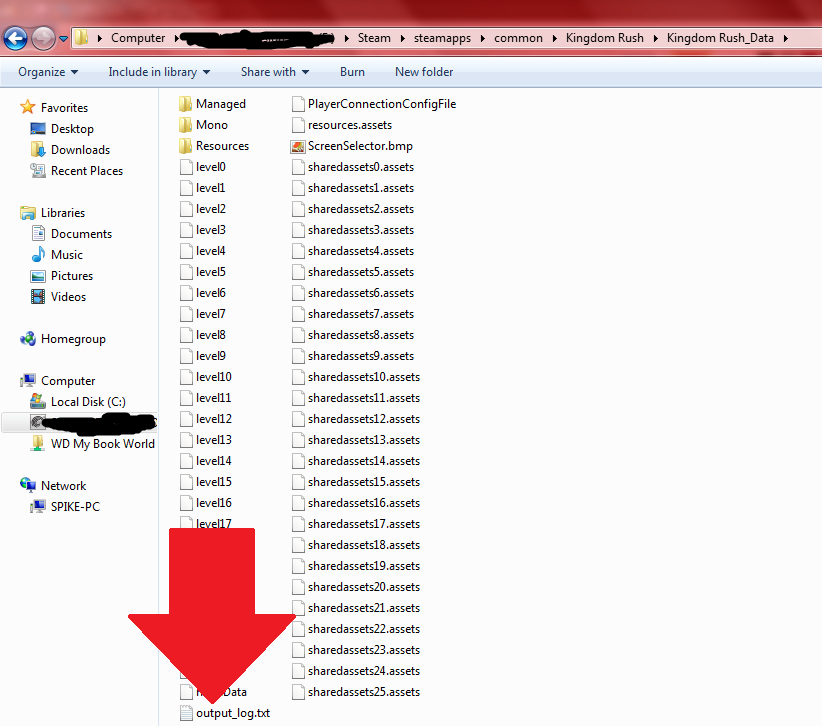The image size is (822, 726).
Task: Click the Network icon in sidebar
Action: point(27,485)
